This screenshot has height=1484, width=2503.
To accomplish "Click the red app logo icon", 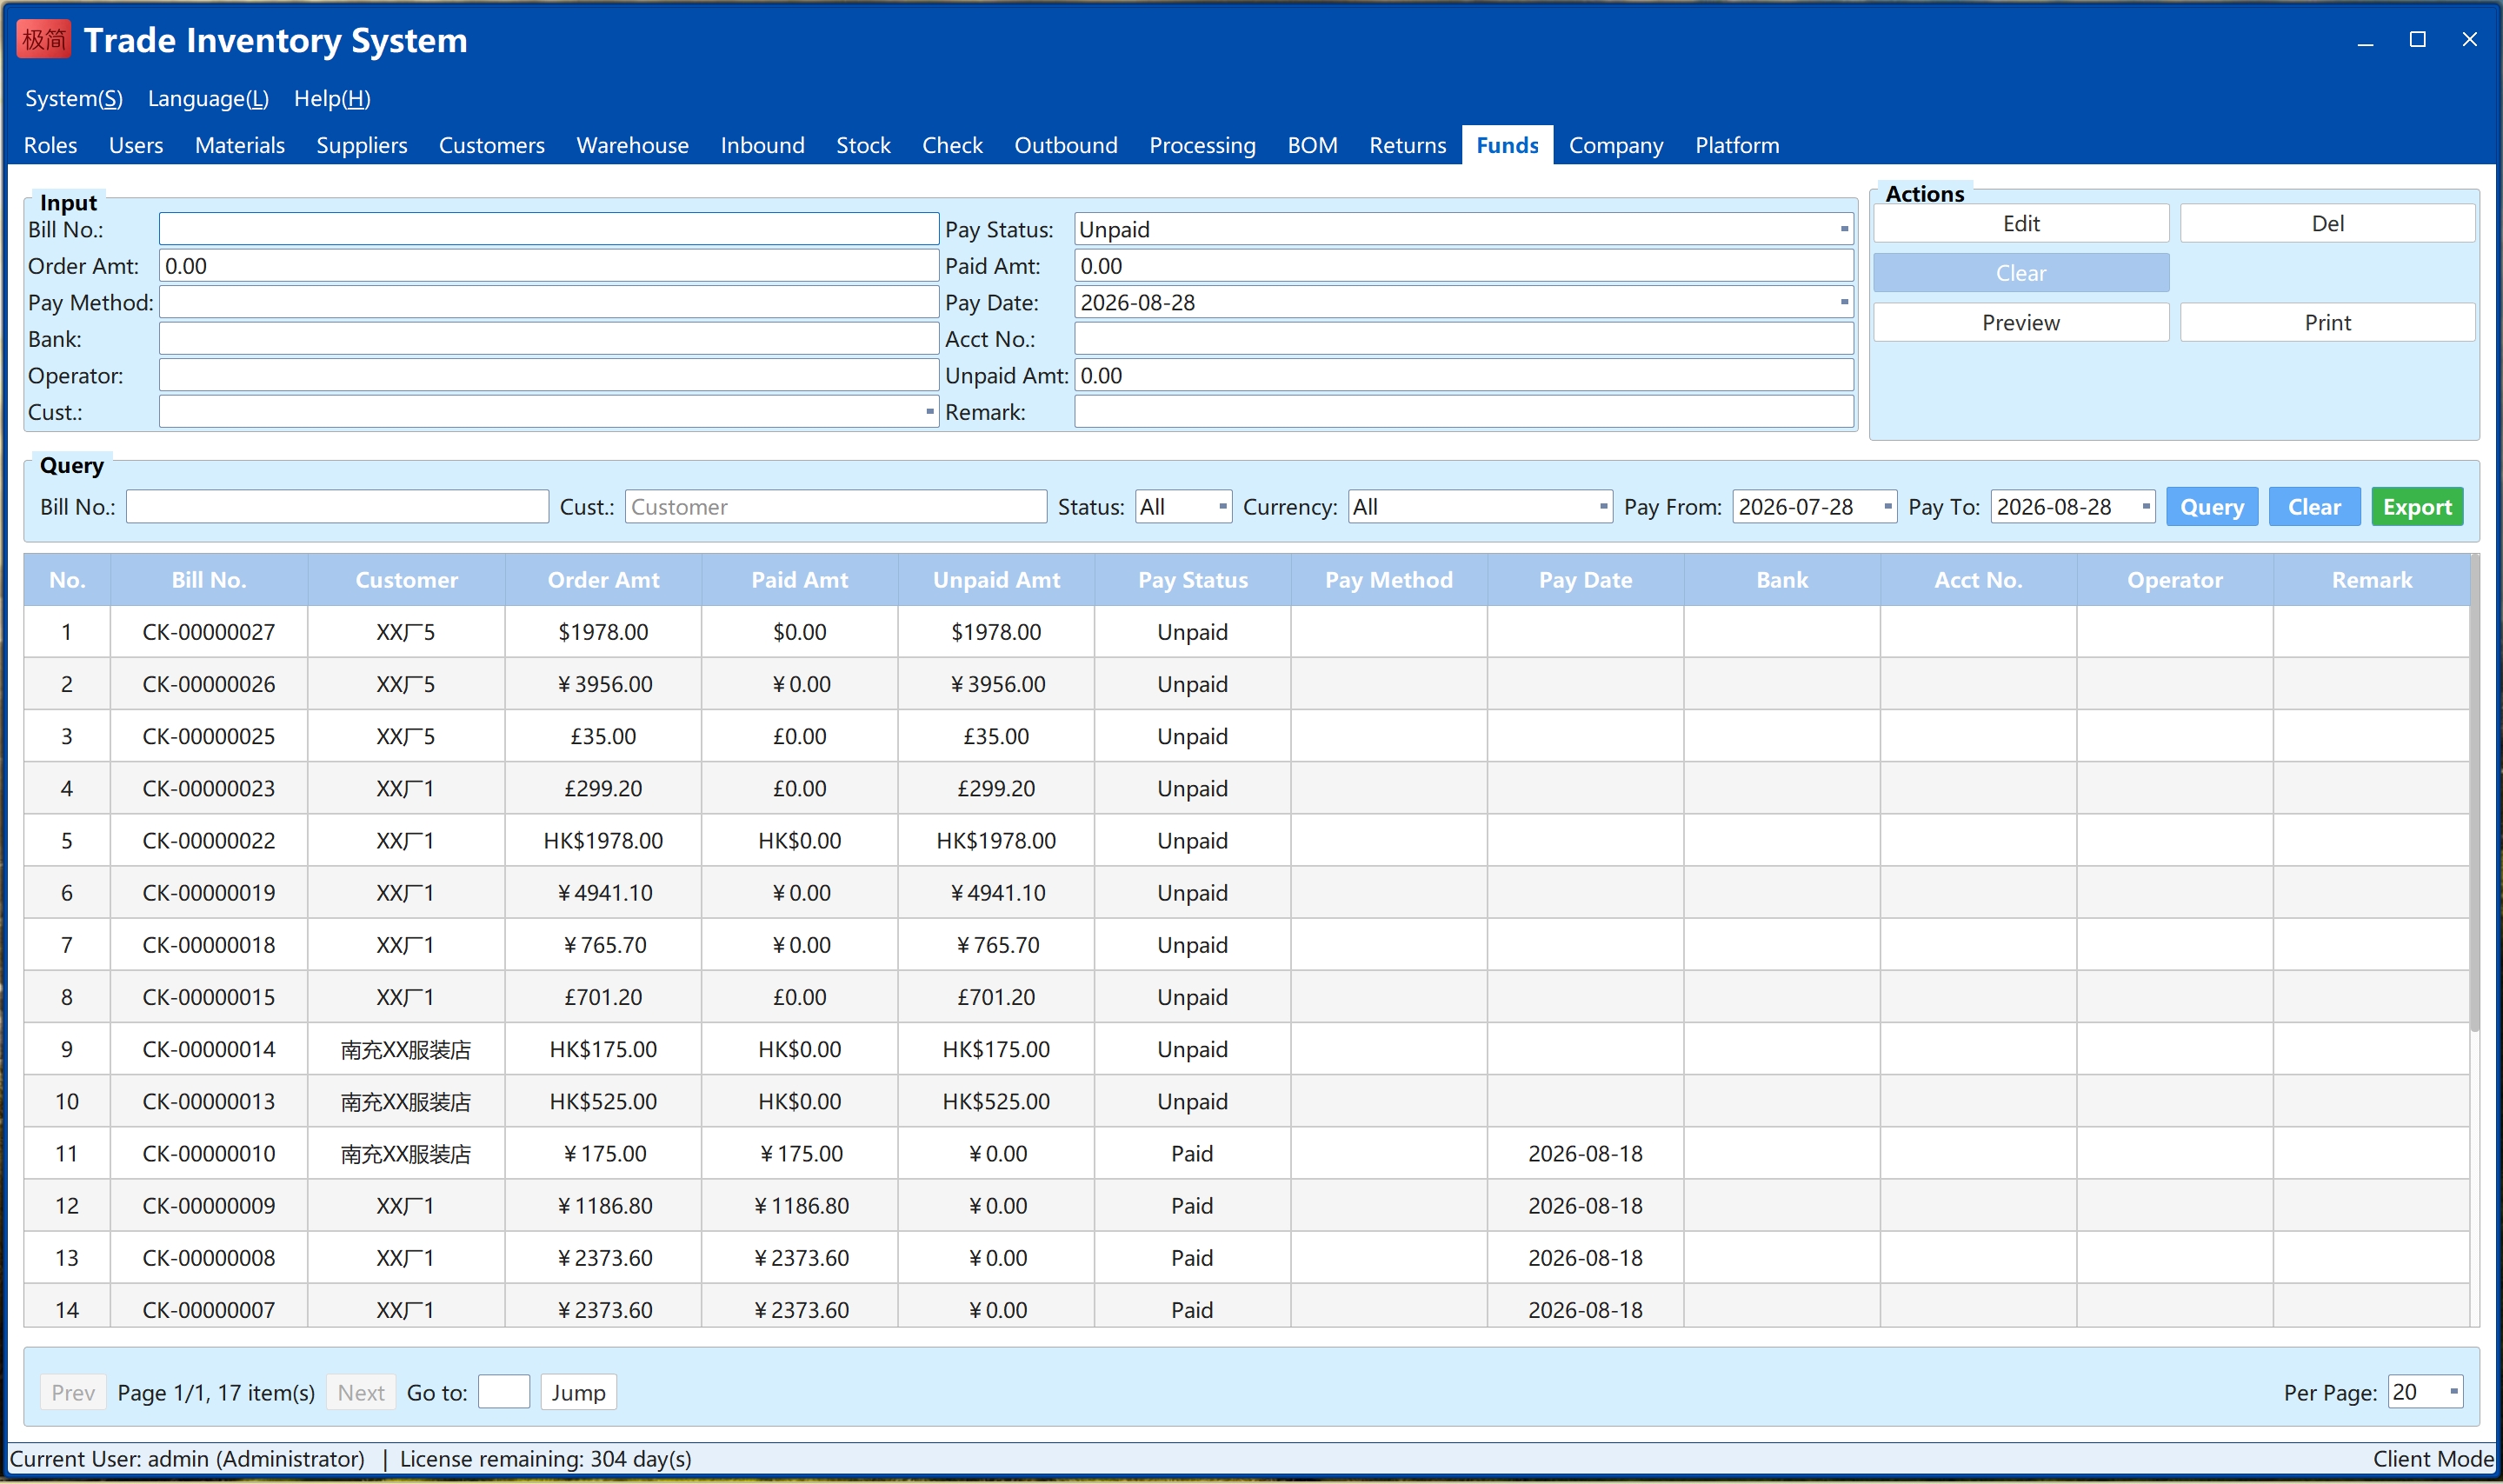I will pos(43,40).
